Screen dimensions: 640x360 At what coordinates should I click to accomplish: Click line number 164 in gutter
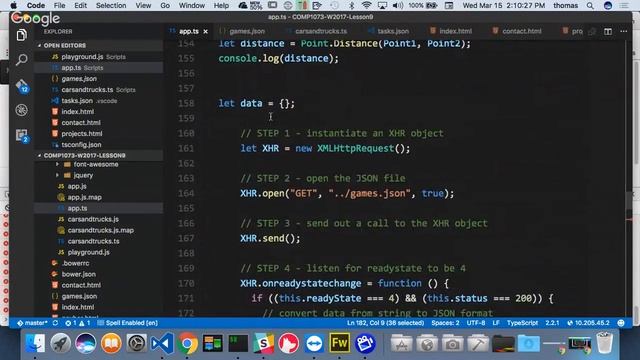pyautogui.click(x=186, y=193)
